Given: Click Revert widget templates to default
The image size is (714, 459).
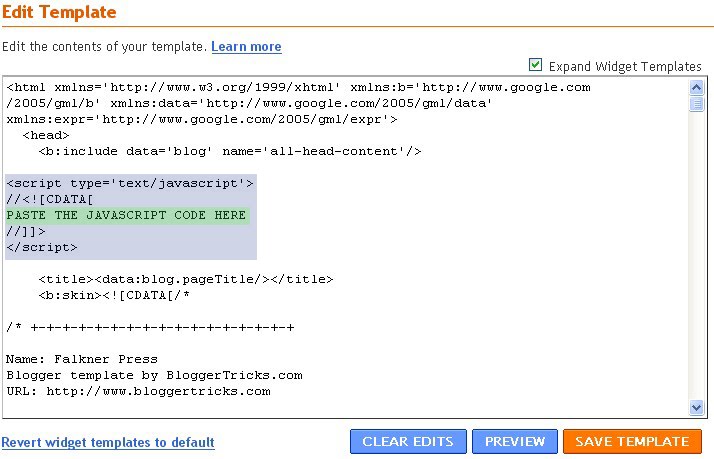Looking at the screenshot, I should tap(108, 442).
